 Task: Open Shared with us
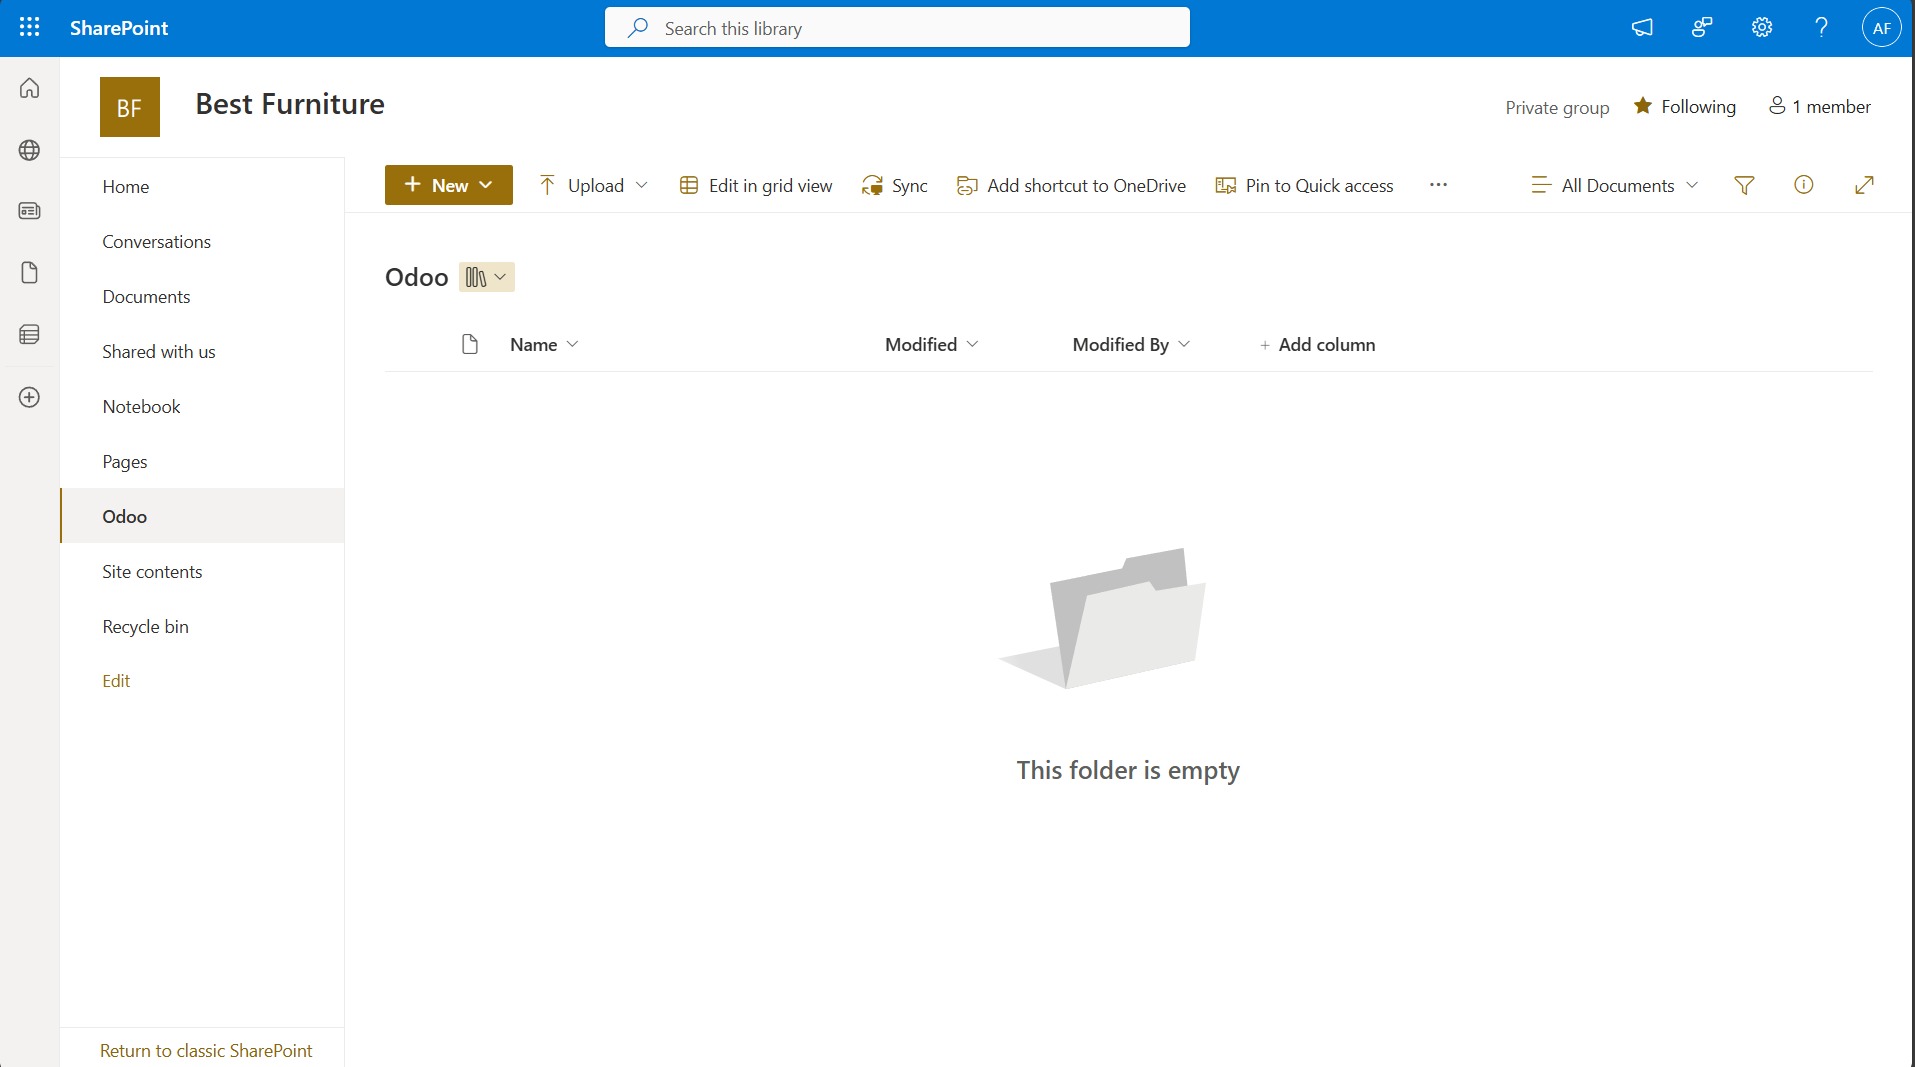pos(159,352)
